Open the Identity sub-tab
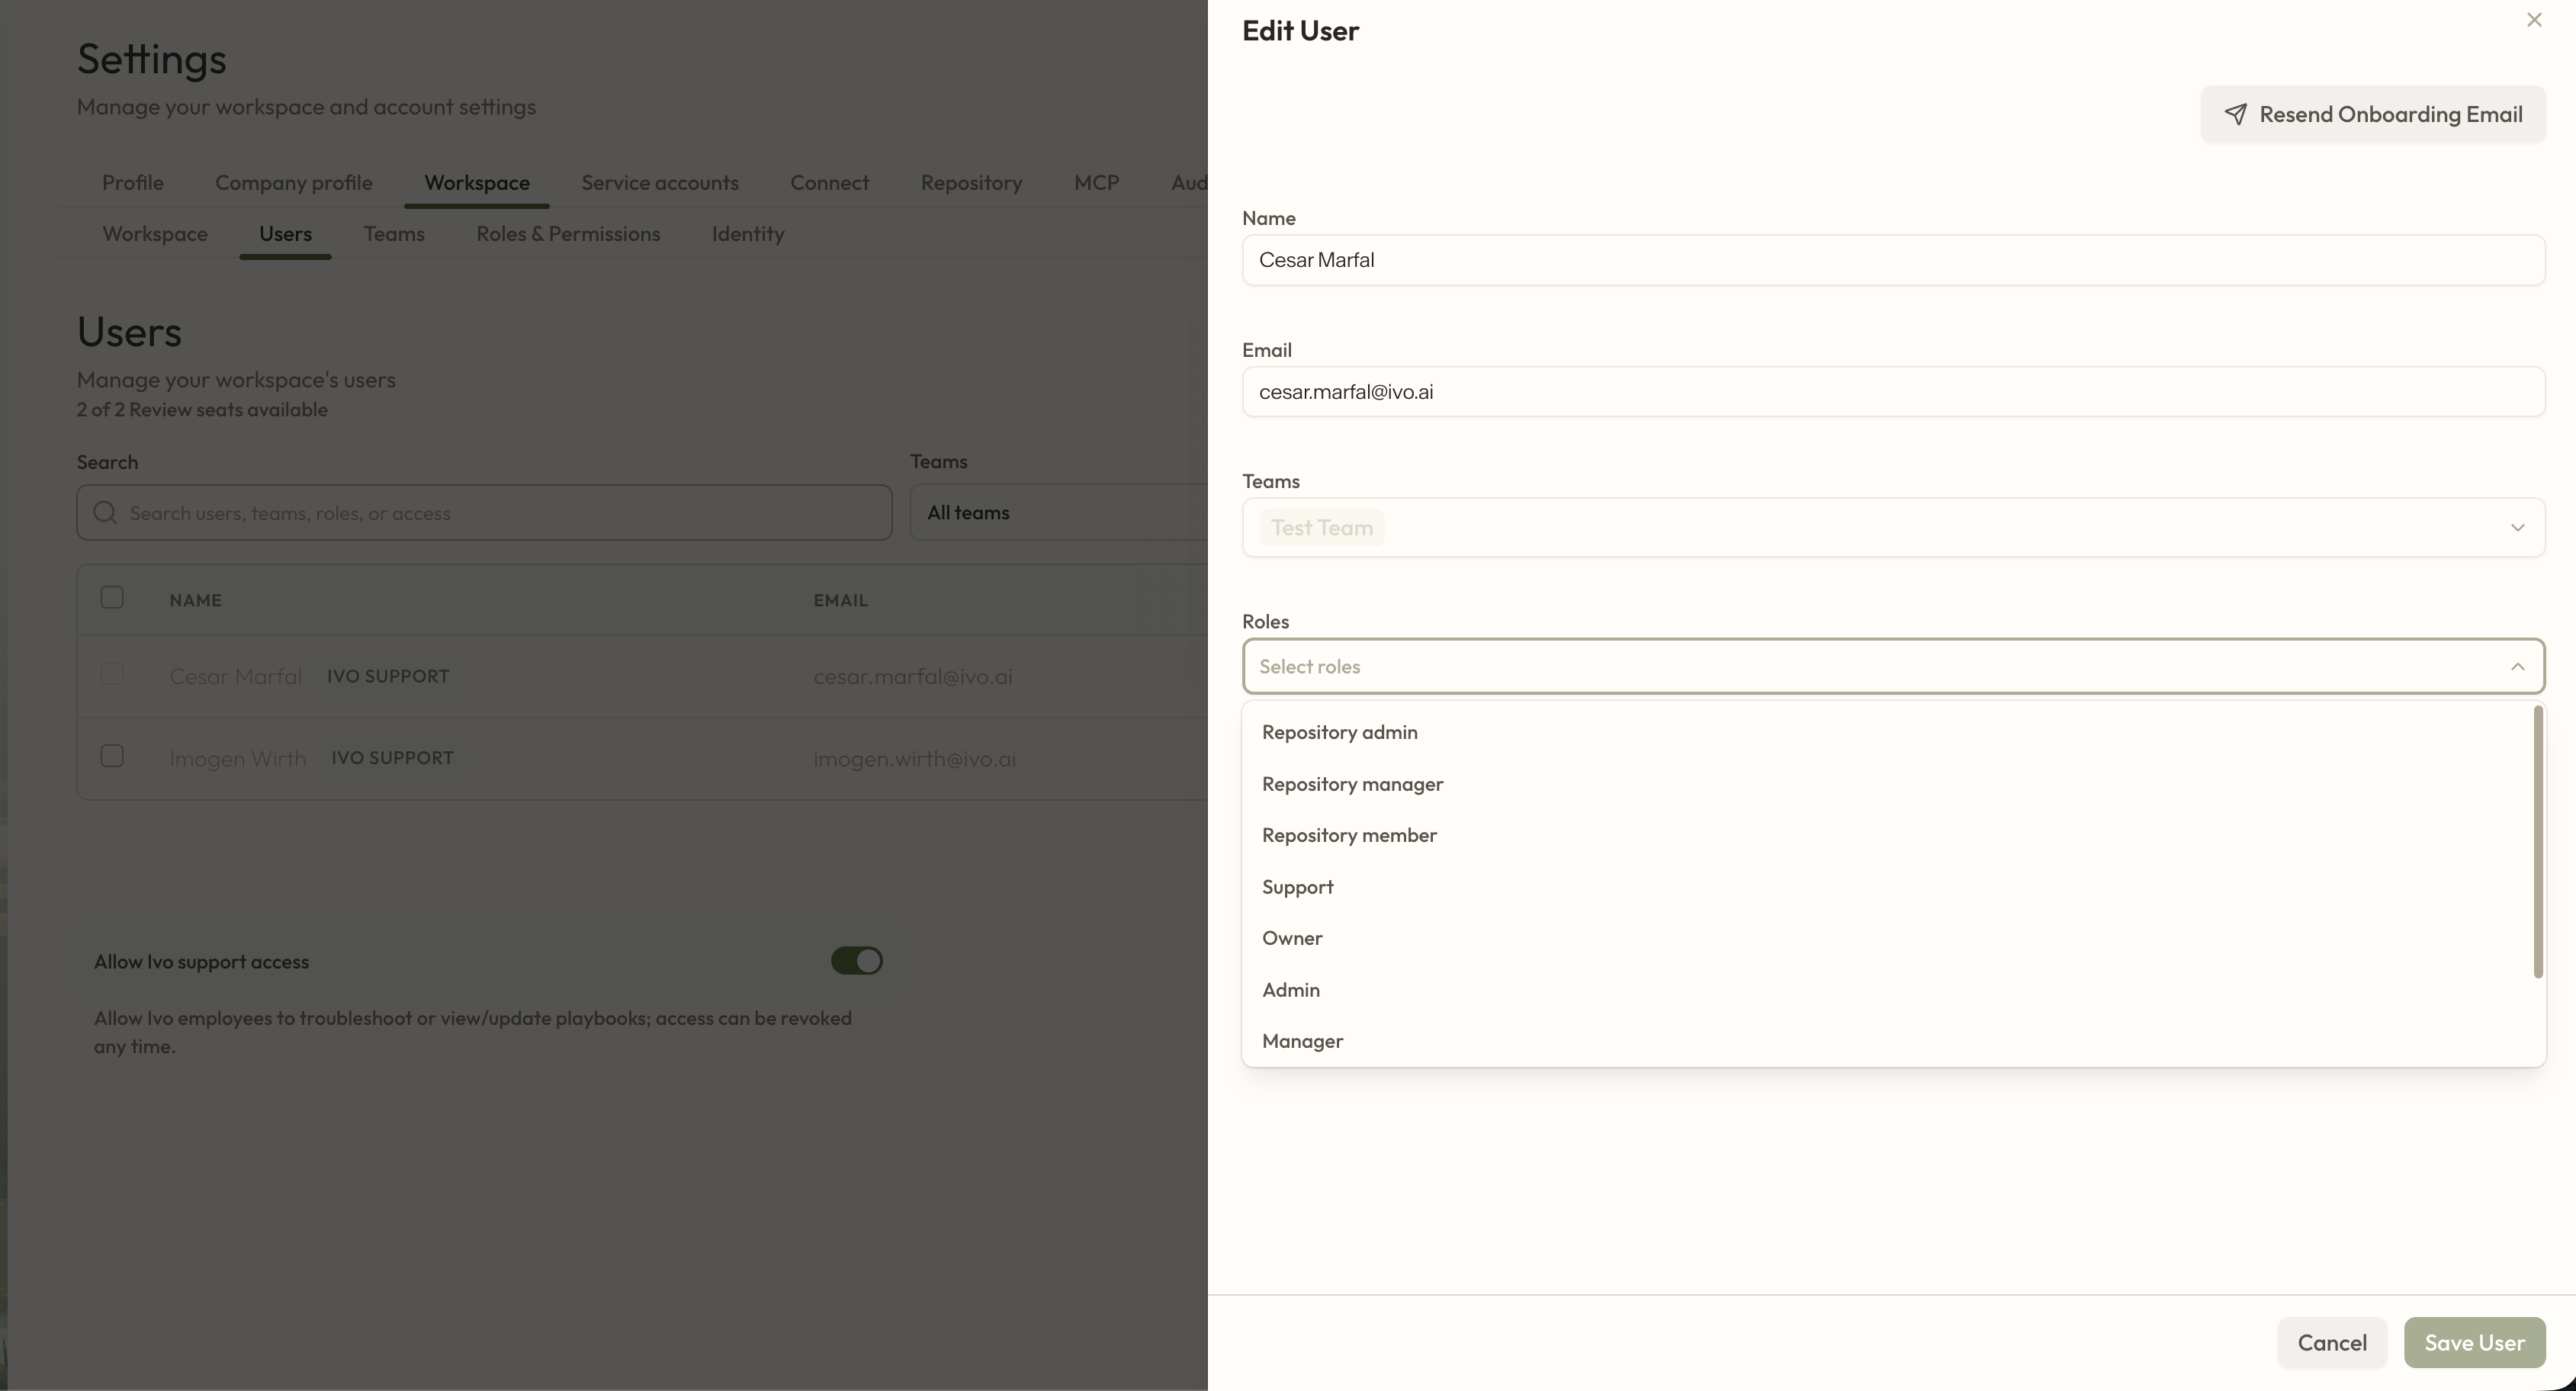This screenshot has height=1391, width=2576. tap(748, 234)
